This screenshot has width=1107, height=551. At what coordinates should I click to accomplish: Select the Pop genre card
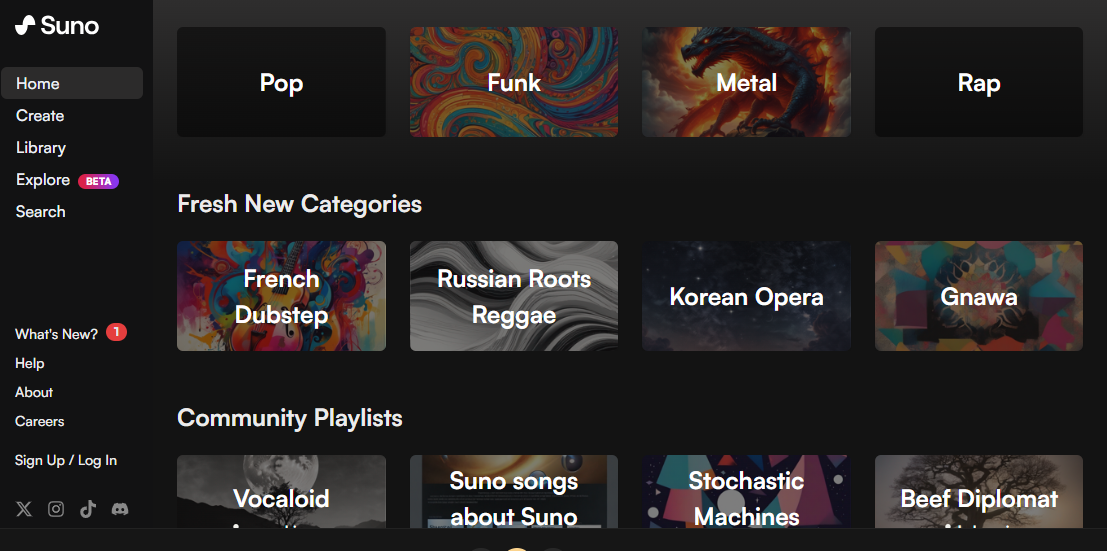point(281,82)
